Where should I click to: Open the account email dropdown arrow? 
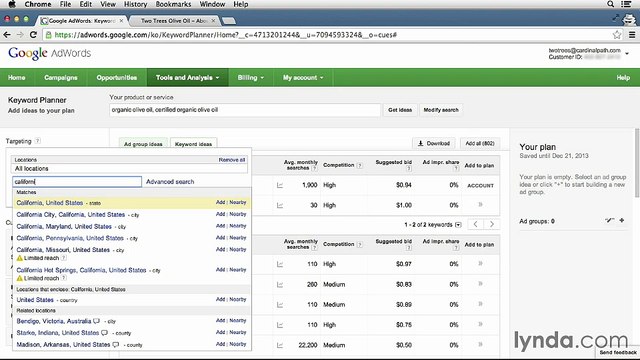(627, 53)
